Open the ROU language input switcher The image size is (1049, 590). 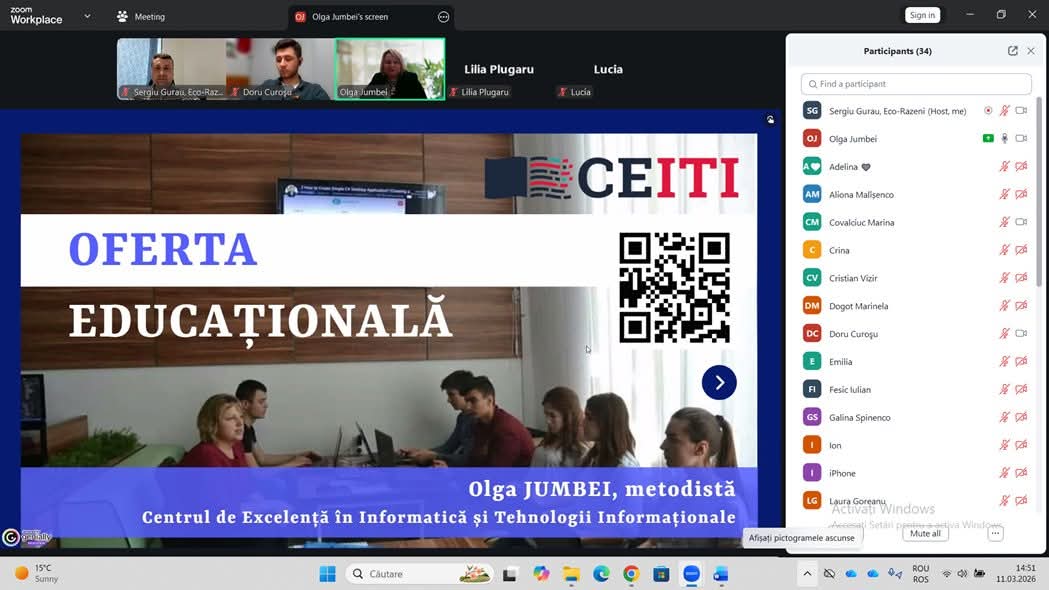point(921,574)
